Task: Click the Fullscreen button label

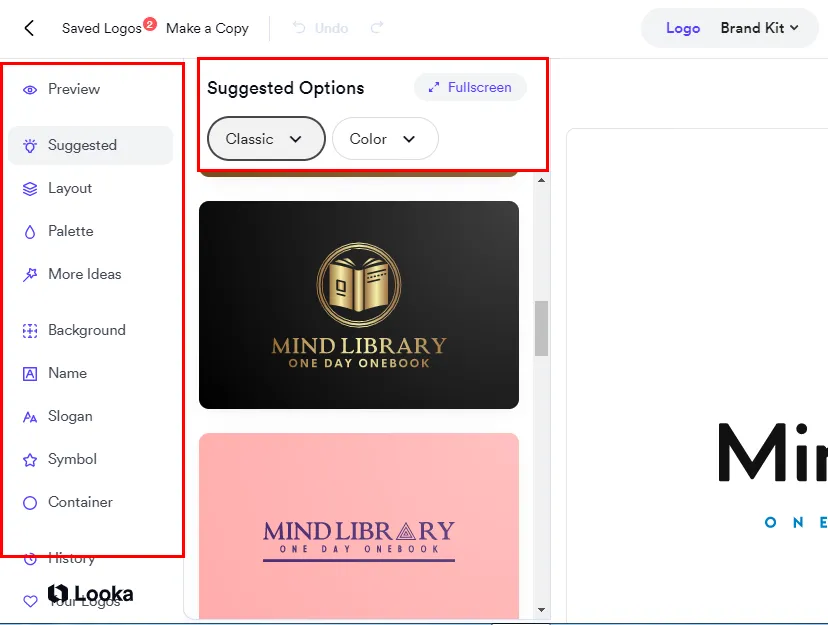Action: [x=479, y=88]
